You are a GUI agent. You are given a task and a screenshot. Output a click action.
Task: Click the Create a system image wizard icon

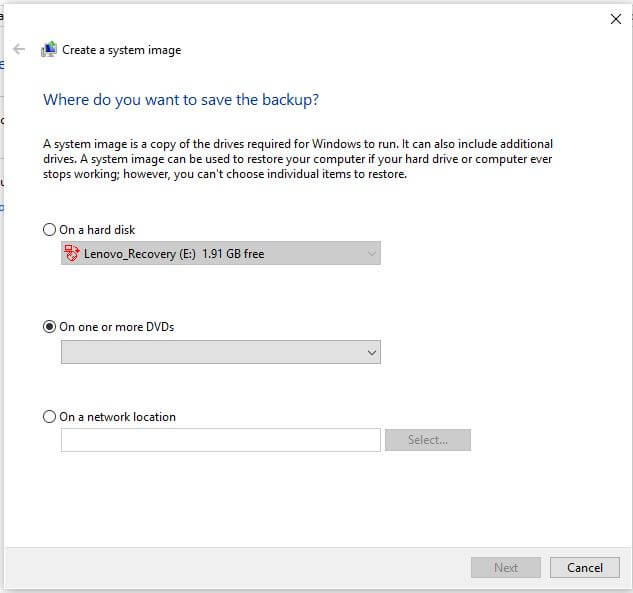[49, 50]
